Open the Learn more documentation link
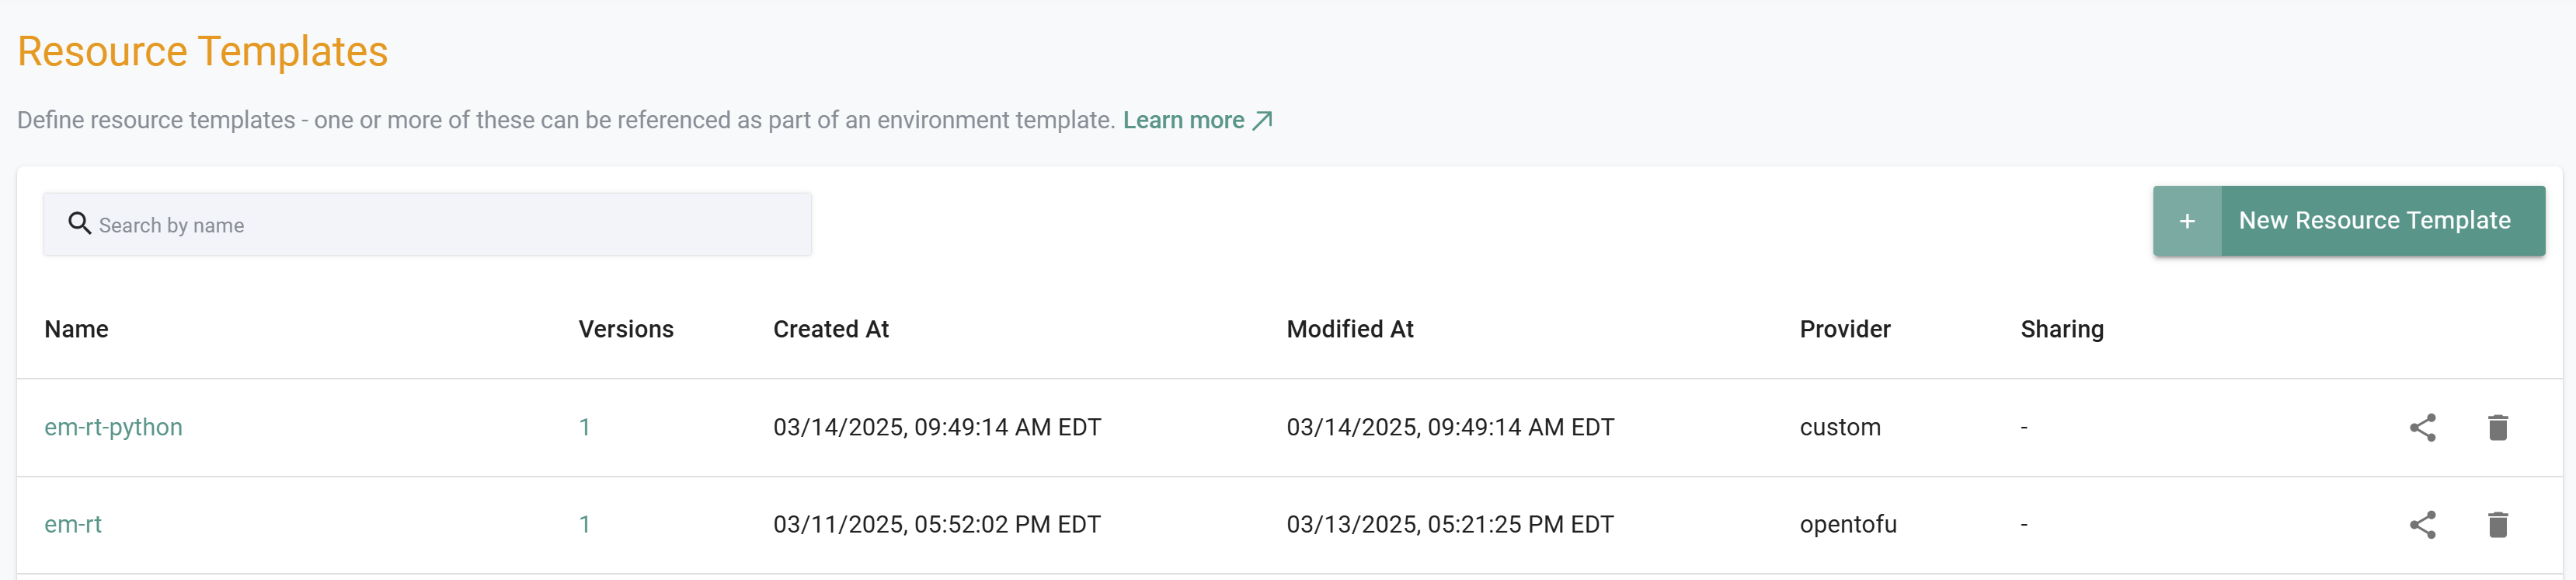 click(1183, 119)
